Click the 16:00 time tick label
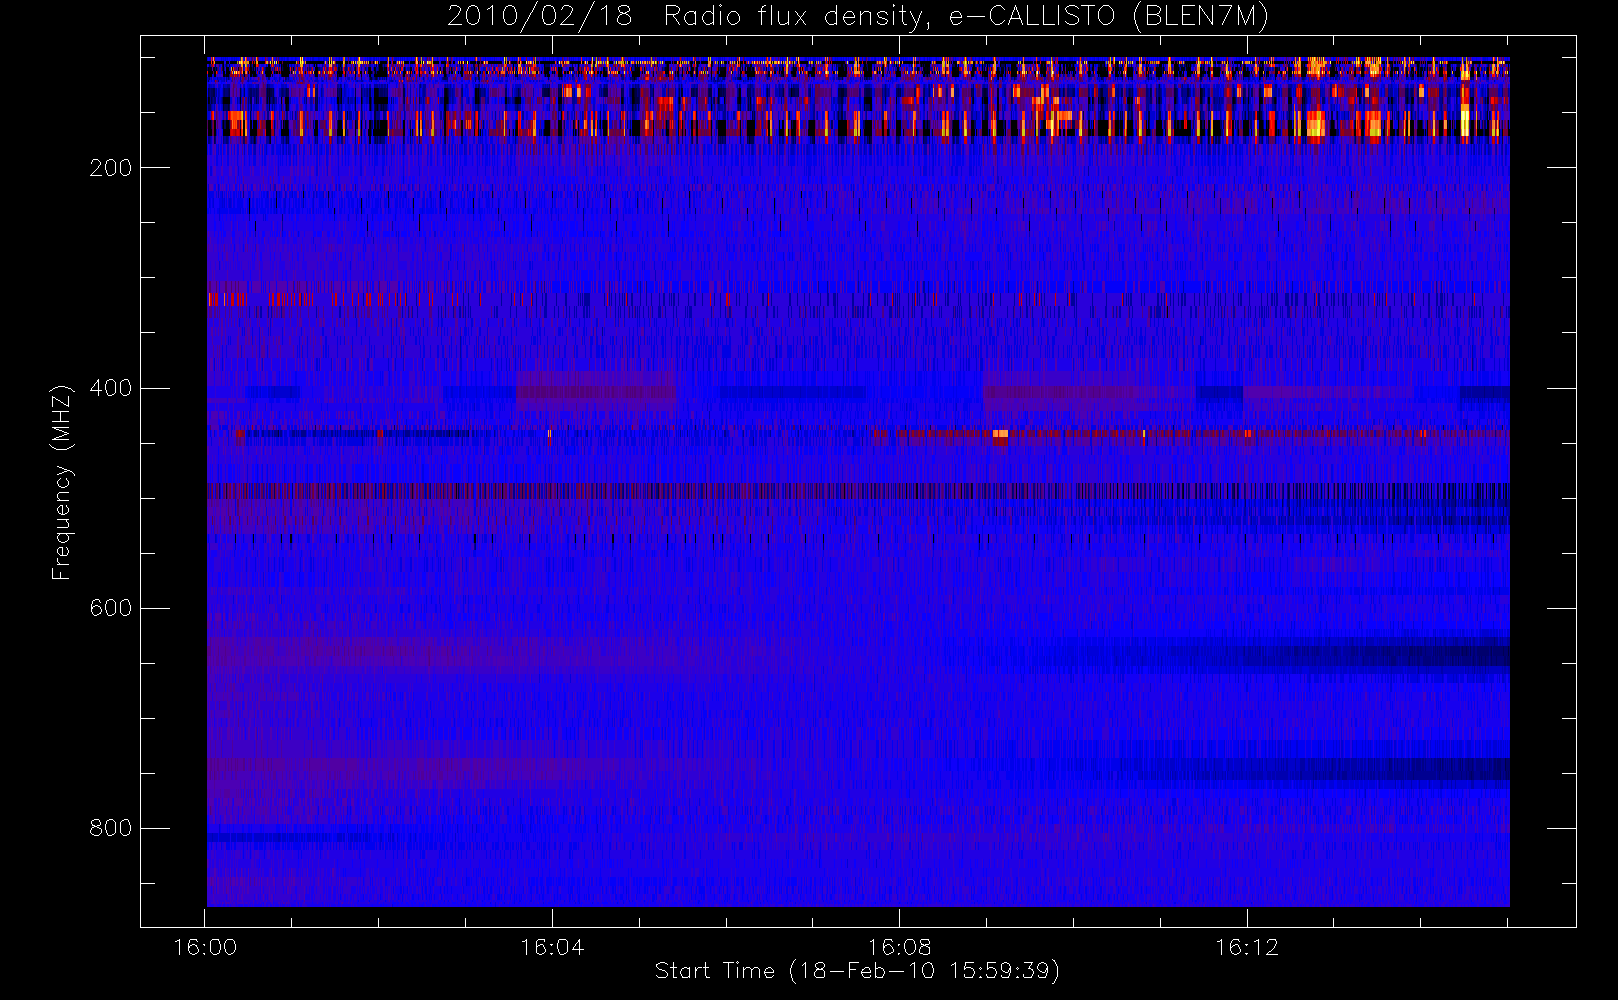This screenshot has width=1618, height=1000. click(205, 947)
